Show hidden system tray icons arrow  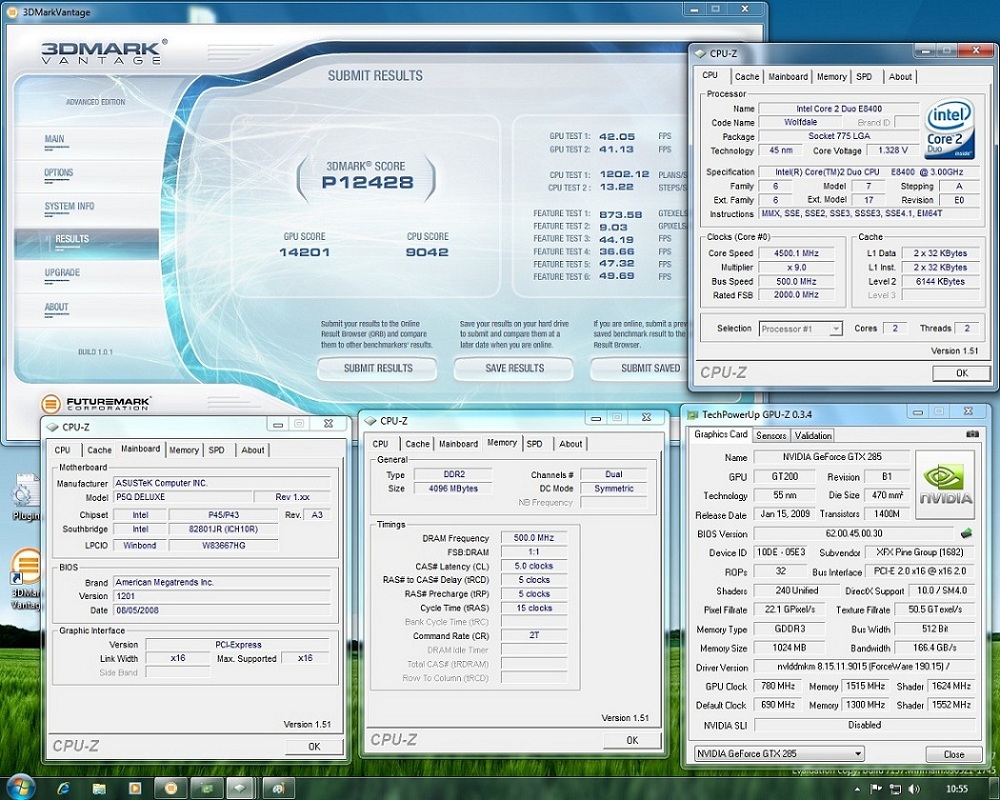tap(857, 789)
